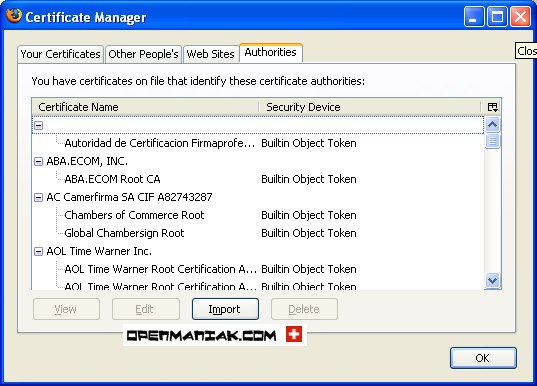Click the Edit button
Image resolution: width=537 pixels, height=386 pixels.
(x=146, y=309)
